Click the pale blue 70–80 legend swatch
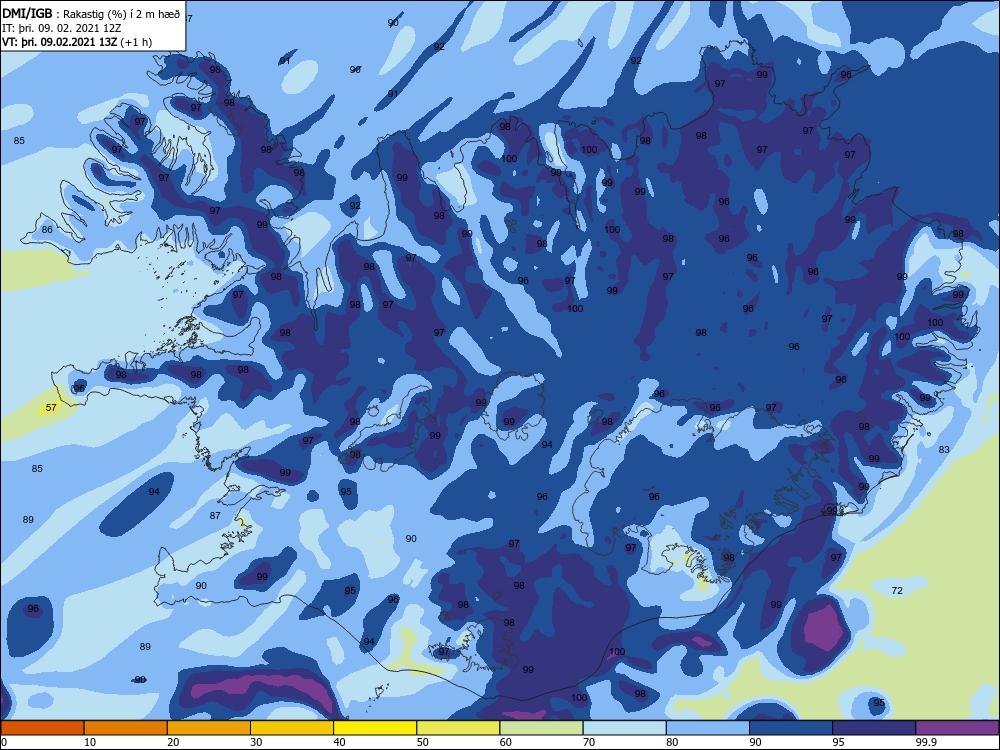 pos(624,728)
